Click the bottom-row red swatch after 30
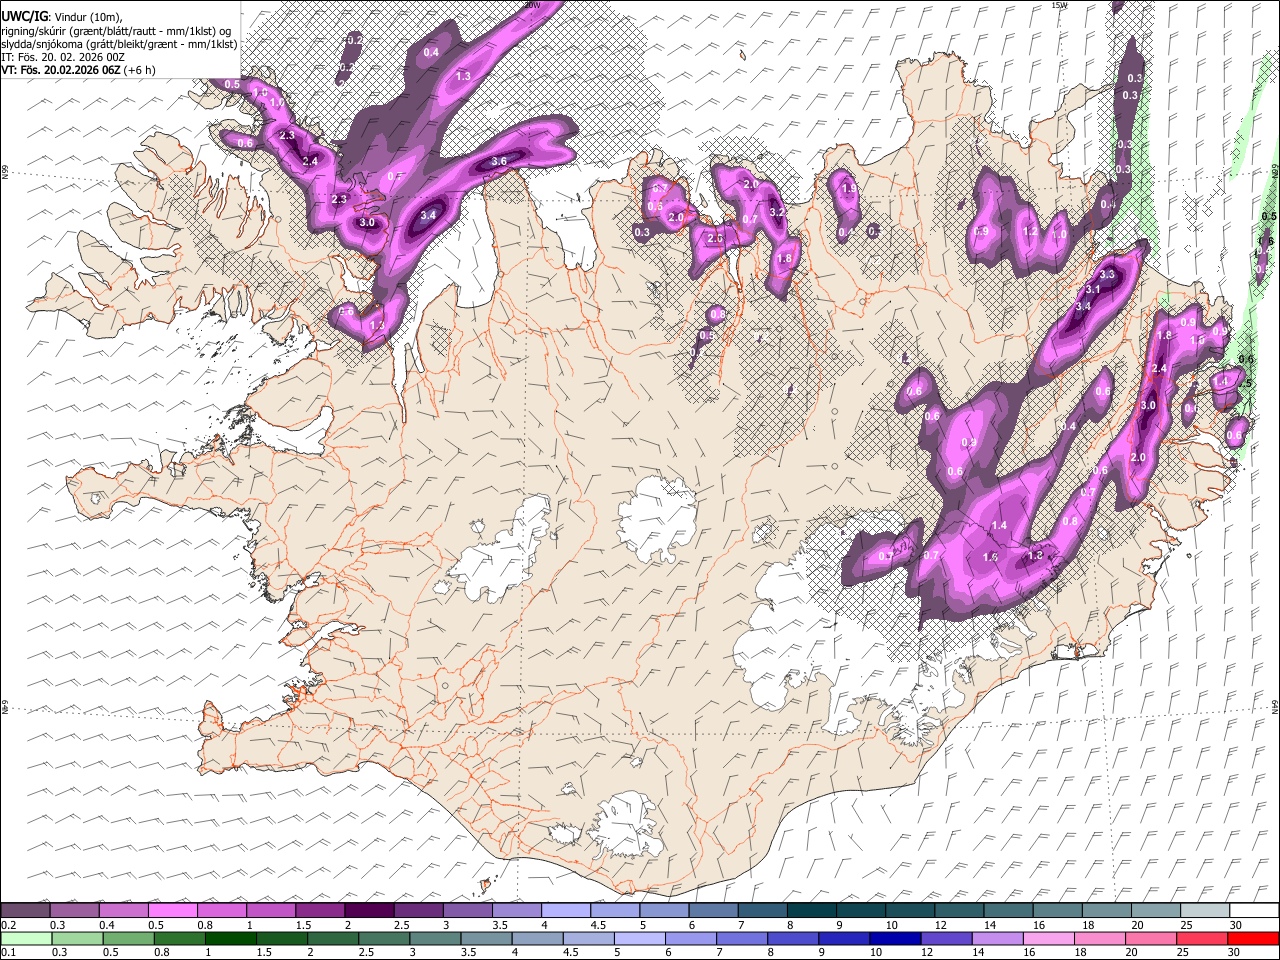The height and width of the screenshot is (960, 1280). [x=1252, y=938]
